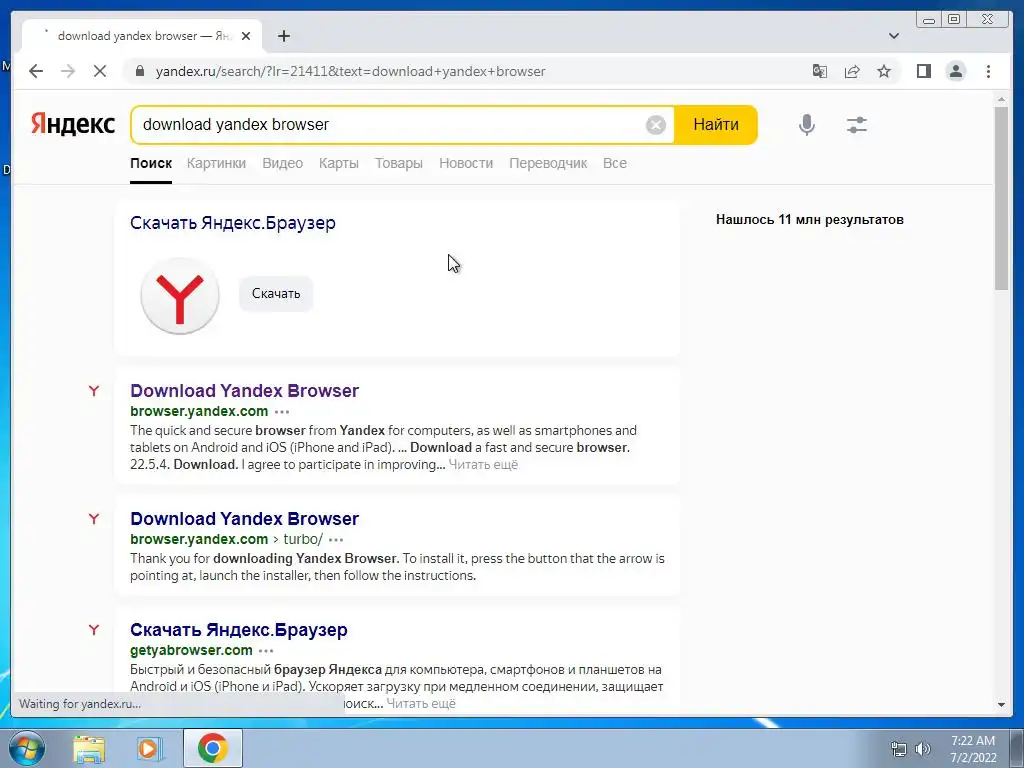Viewport: 1024px width, 768px height.
Task: Open options dots beside getyabrowser.com
Action: [266, 651]
